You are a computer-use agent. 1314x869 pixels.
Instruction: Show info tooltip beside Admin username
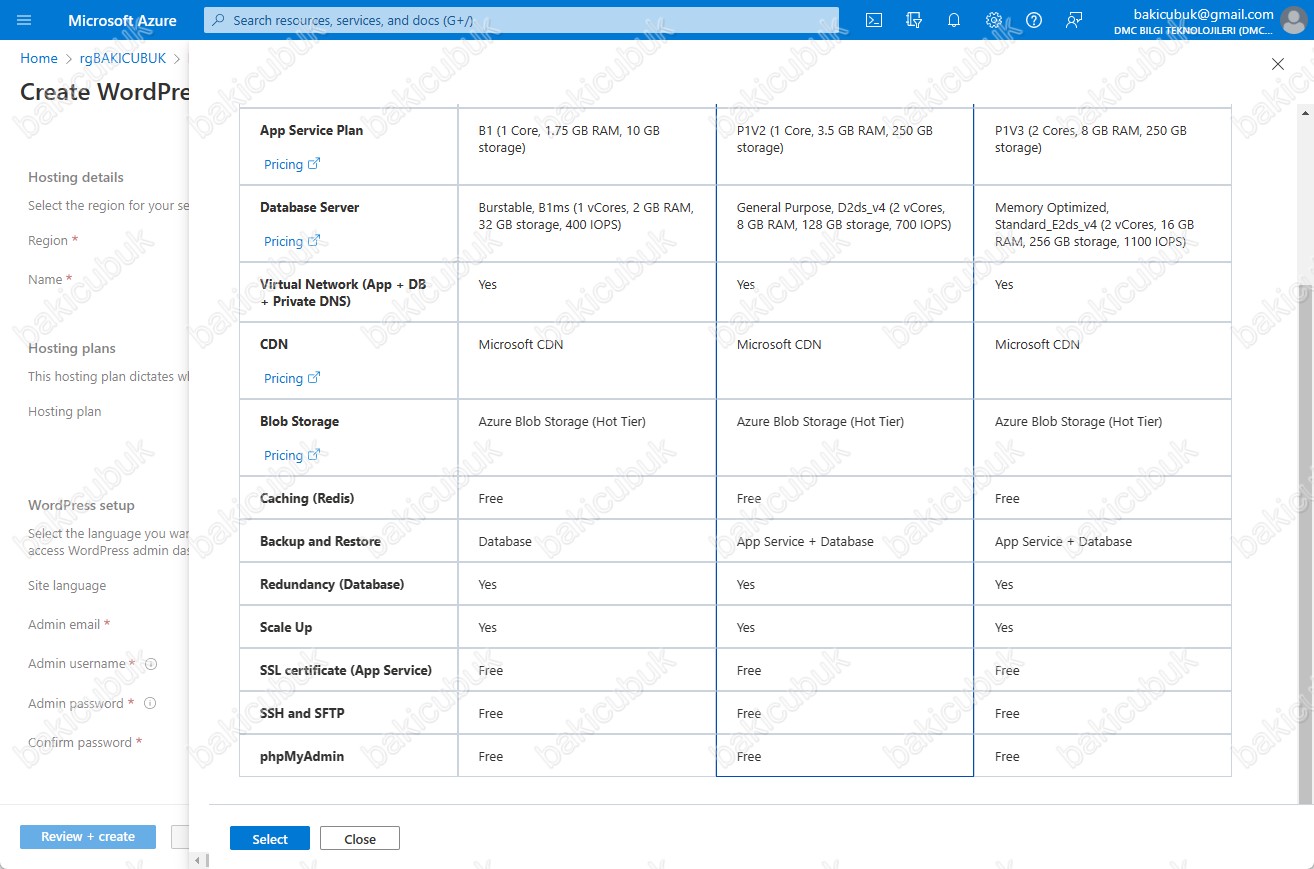pos(151,664)
